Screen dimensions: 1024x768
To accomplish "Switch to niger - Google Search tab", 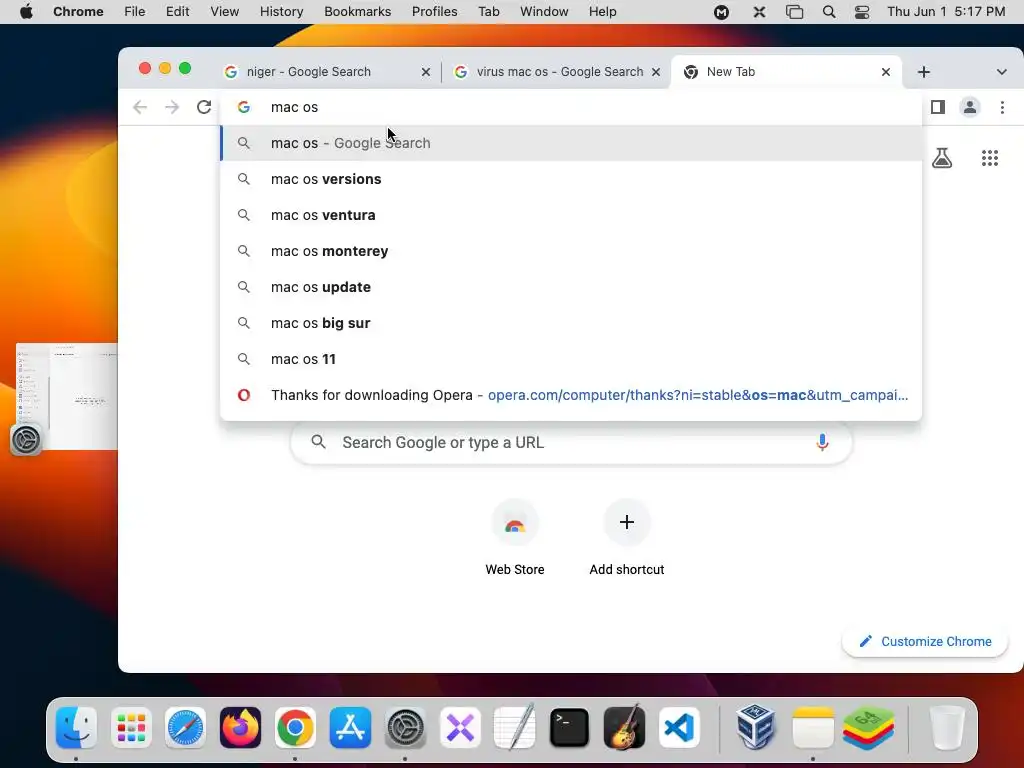I will click(327, 72).
